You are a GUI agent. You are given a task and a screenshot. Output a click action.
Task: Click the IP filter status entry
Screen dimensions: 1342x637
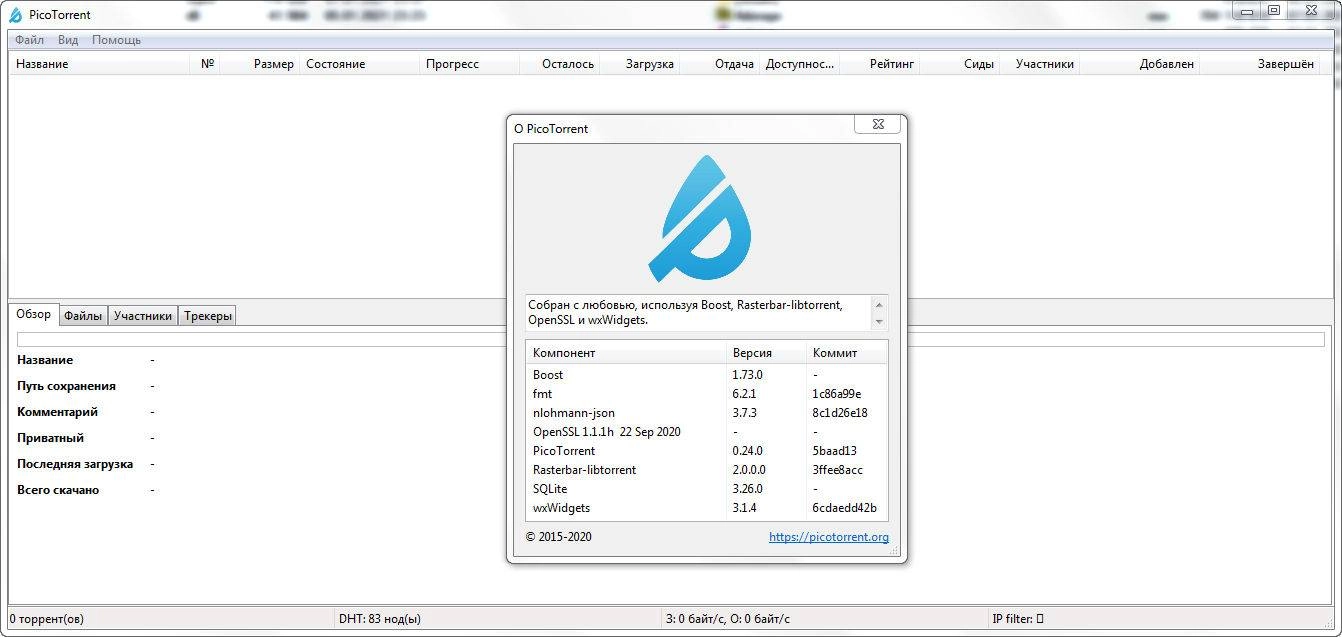(1018, 619)
